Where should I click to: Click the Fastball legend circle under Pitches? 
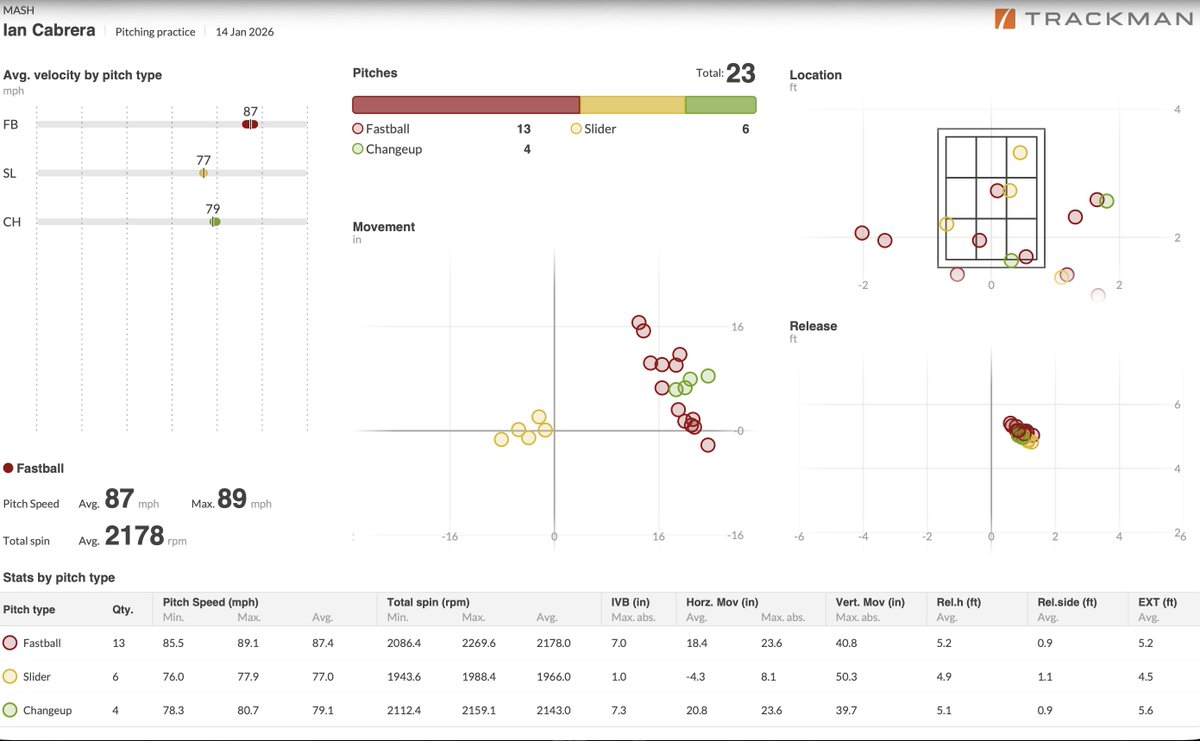pyautogui.click(x=358, y=129)
